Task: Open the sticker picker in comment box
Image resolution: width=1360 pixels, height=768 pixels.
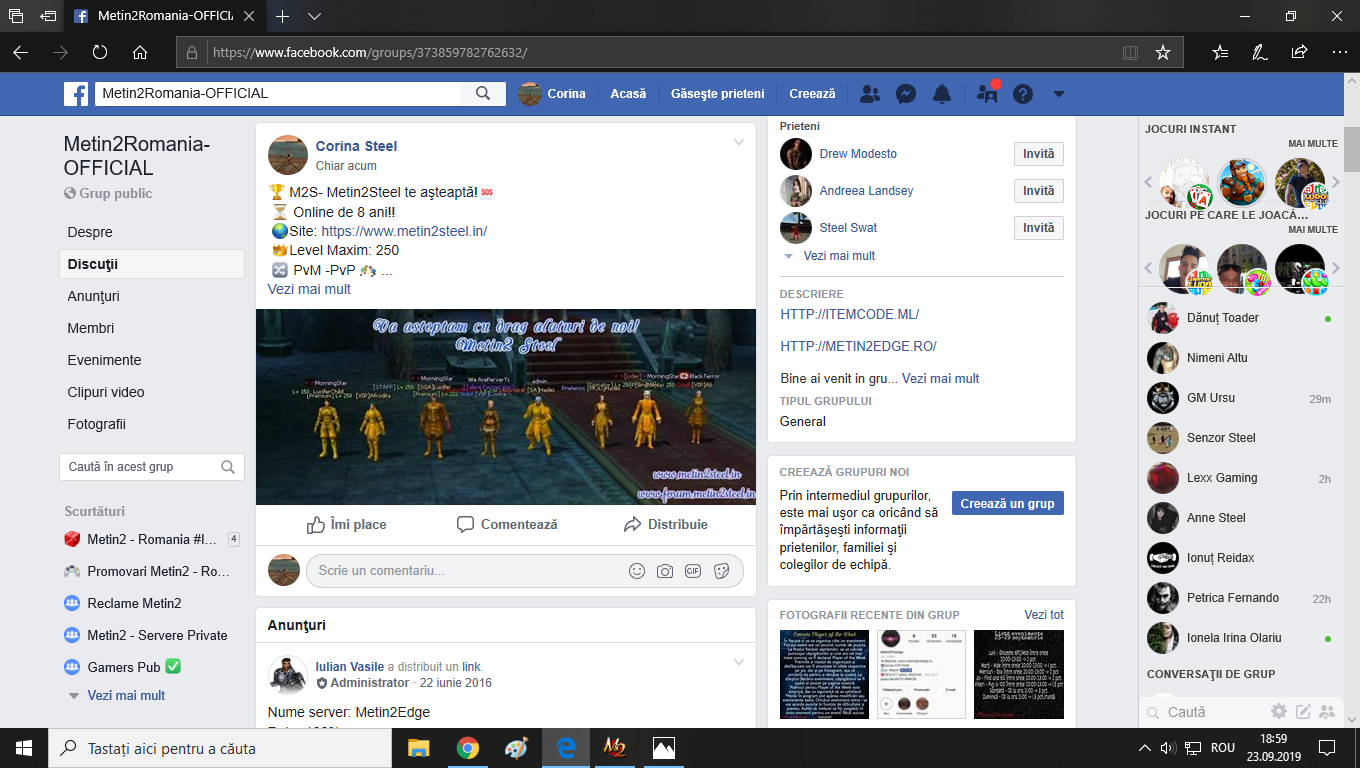Action: (721, 571)
